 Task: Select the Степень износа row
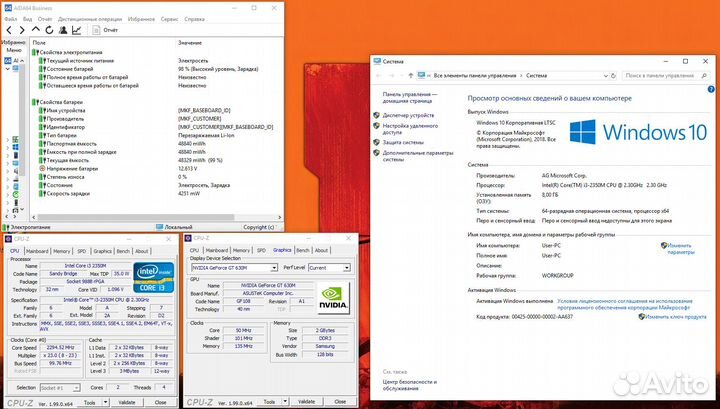point(157,177)
